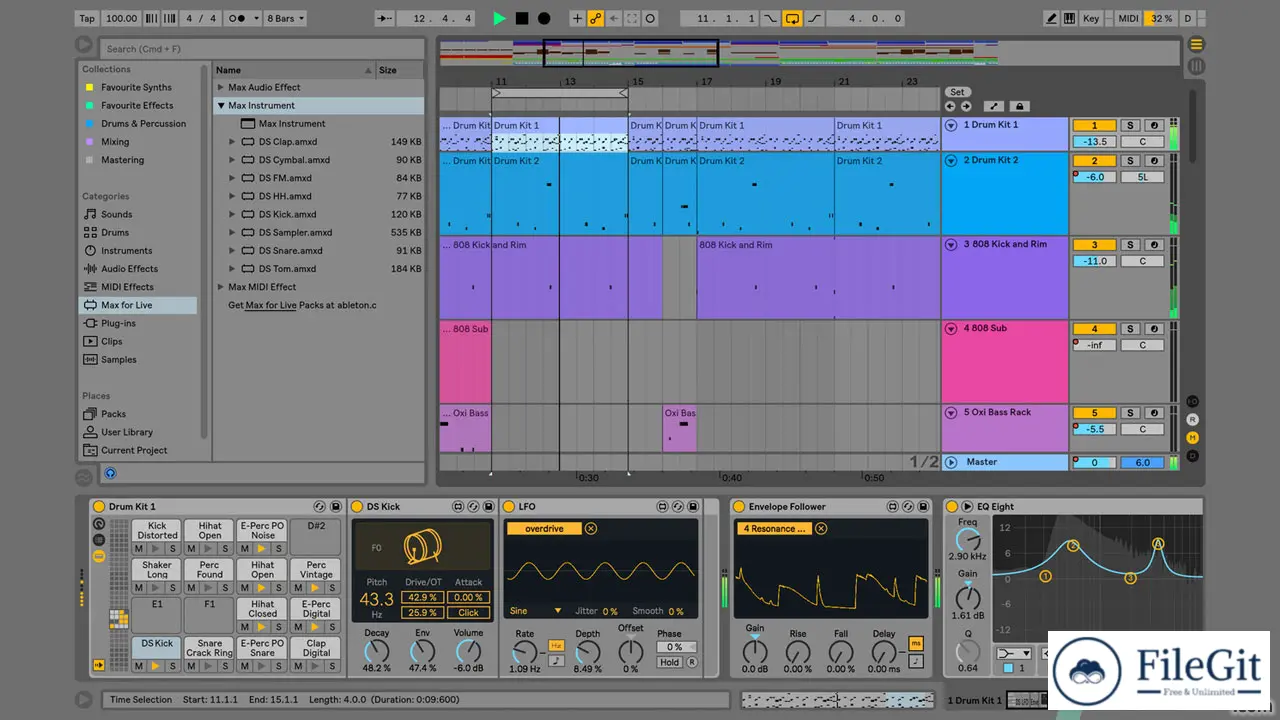This screenshot has height=720, width=1280.
Task: Arm track 3 808 Kick and Rim for recording
Action: point(1154,244)
